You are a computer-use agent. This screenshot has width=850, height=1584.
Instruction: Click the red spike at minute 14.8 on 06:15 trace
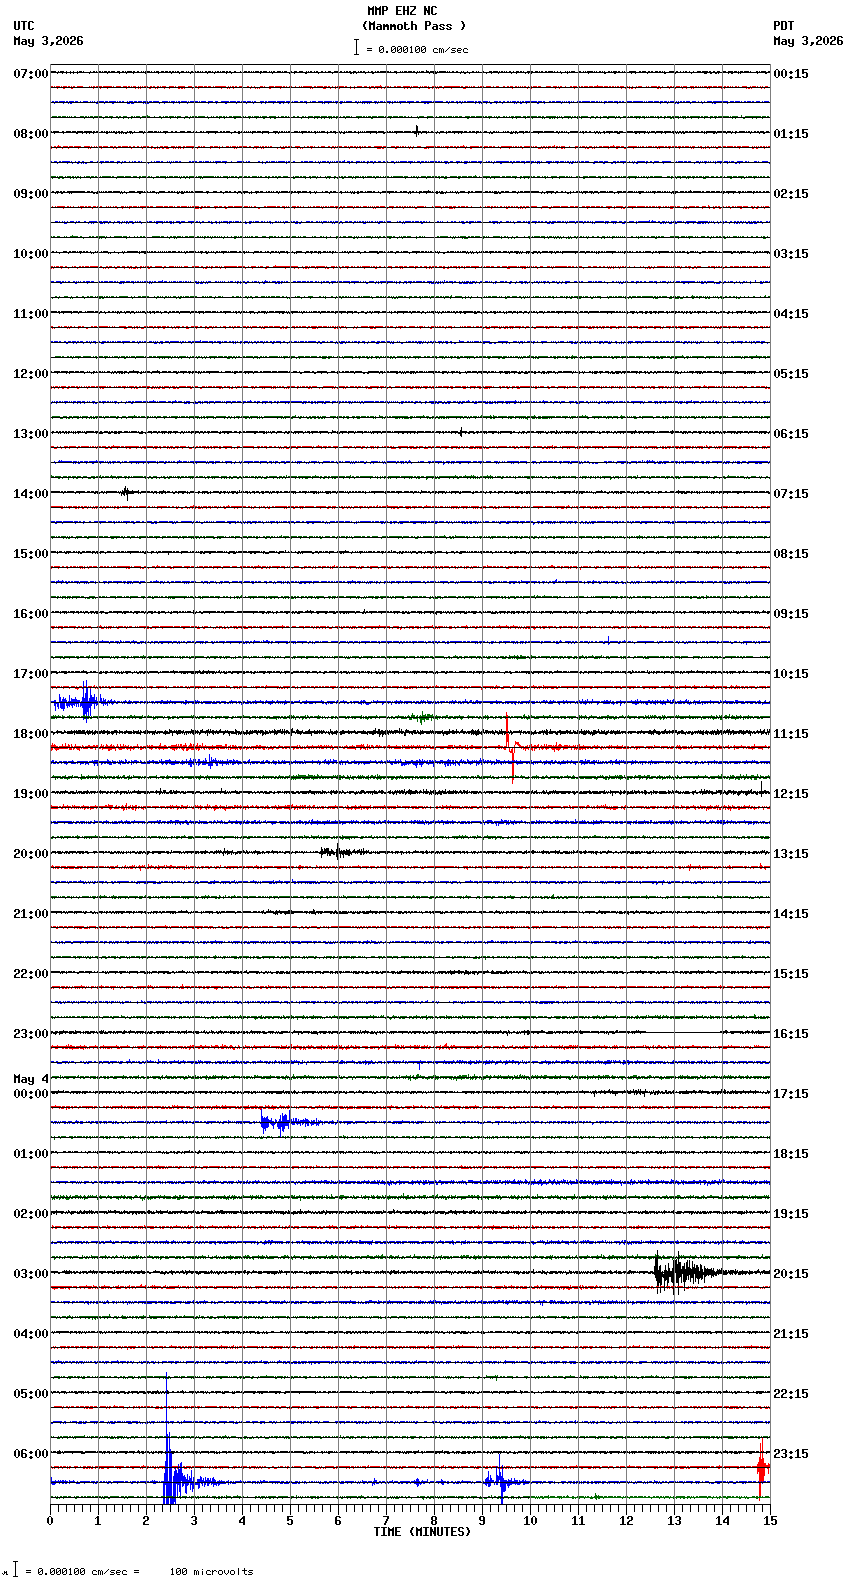762,1468
